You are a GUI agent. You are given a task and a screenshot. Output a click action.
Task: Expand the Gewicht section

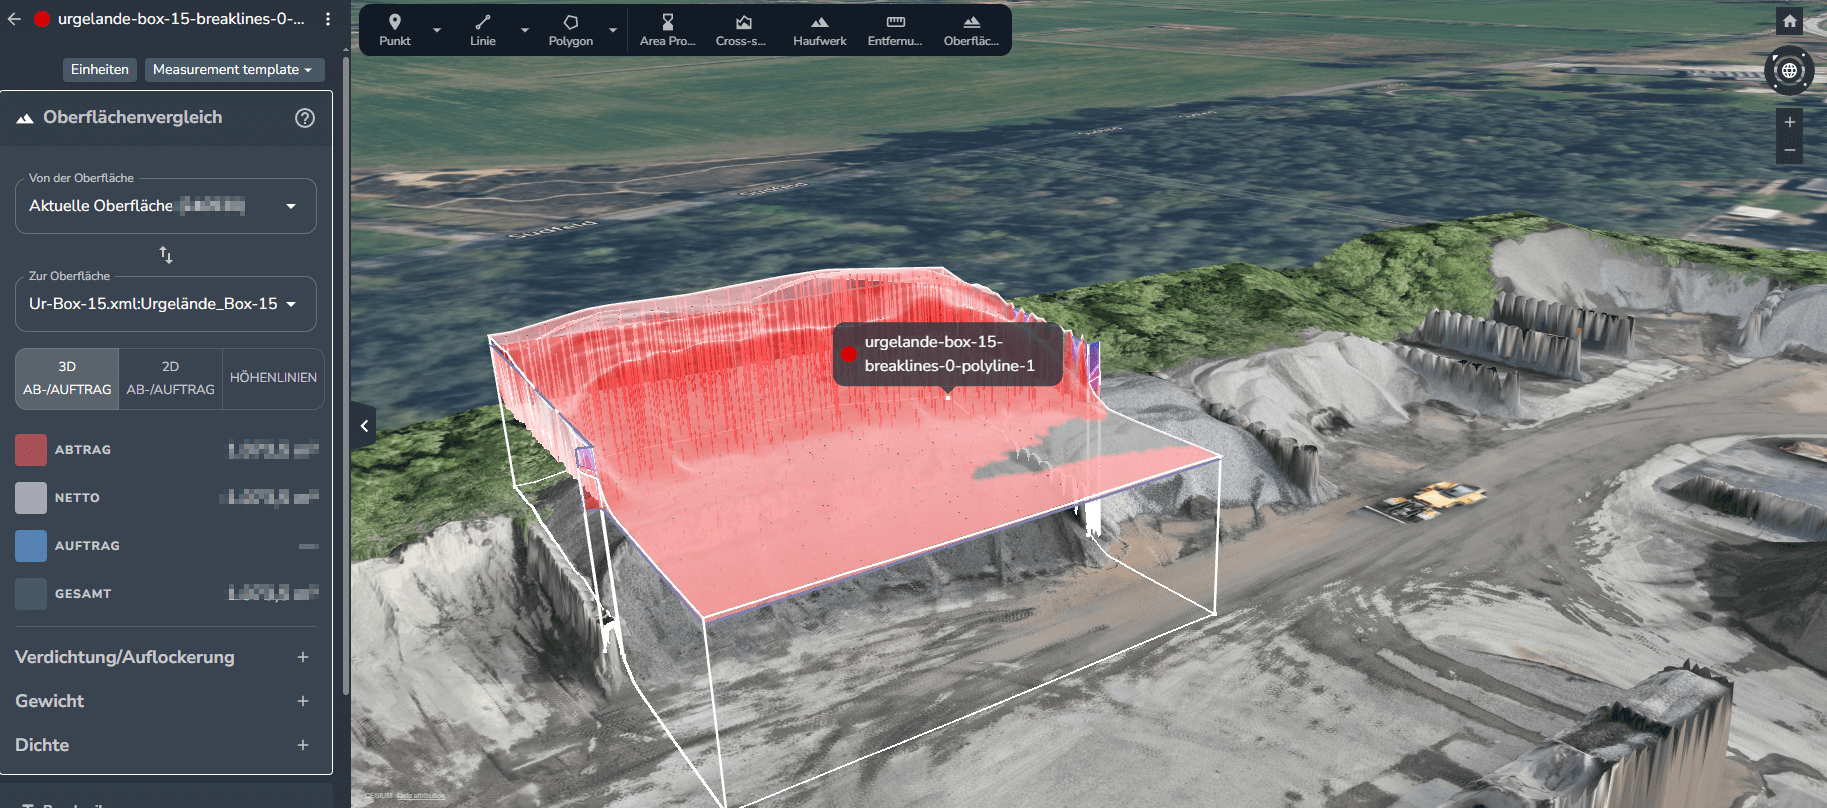(302, 701)
